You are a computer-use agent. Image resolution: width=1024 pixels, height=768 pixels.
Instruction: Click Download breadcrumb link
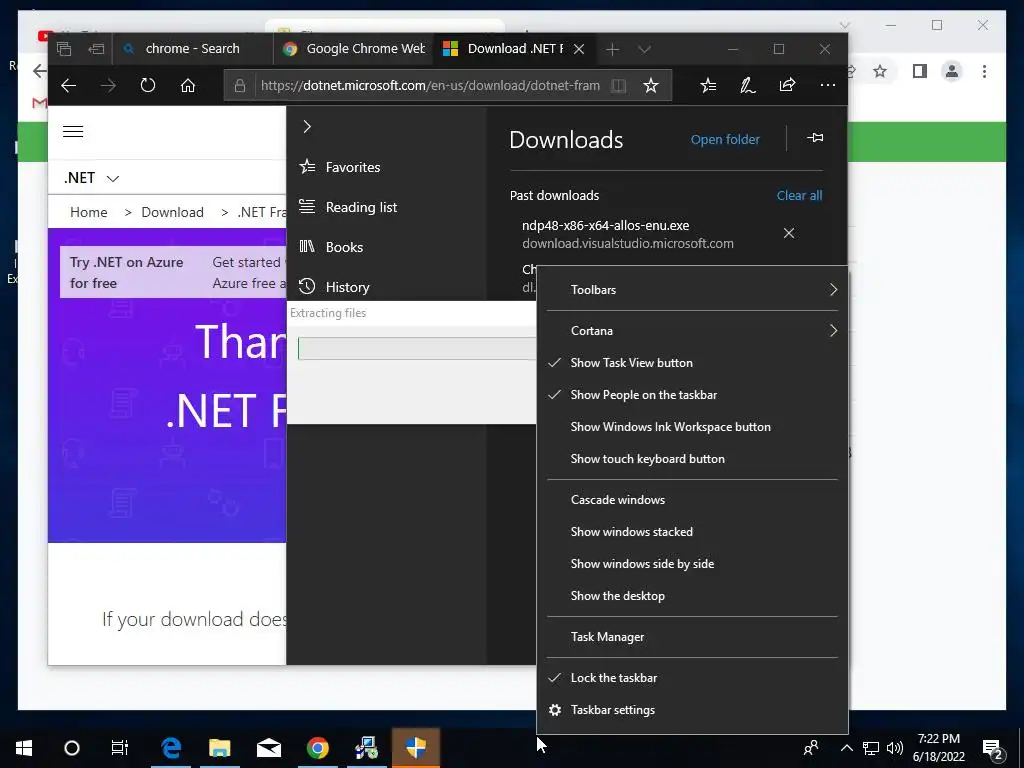point(172,212)
